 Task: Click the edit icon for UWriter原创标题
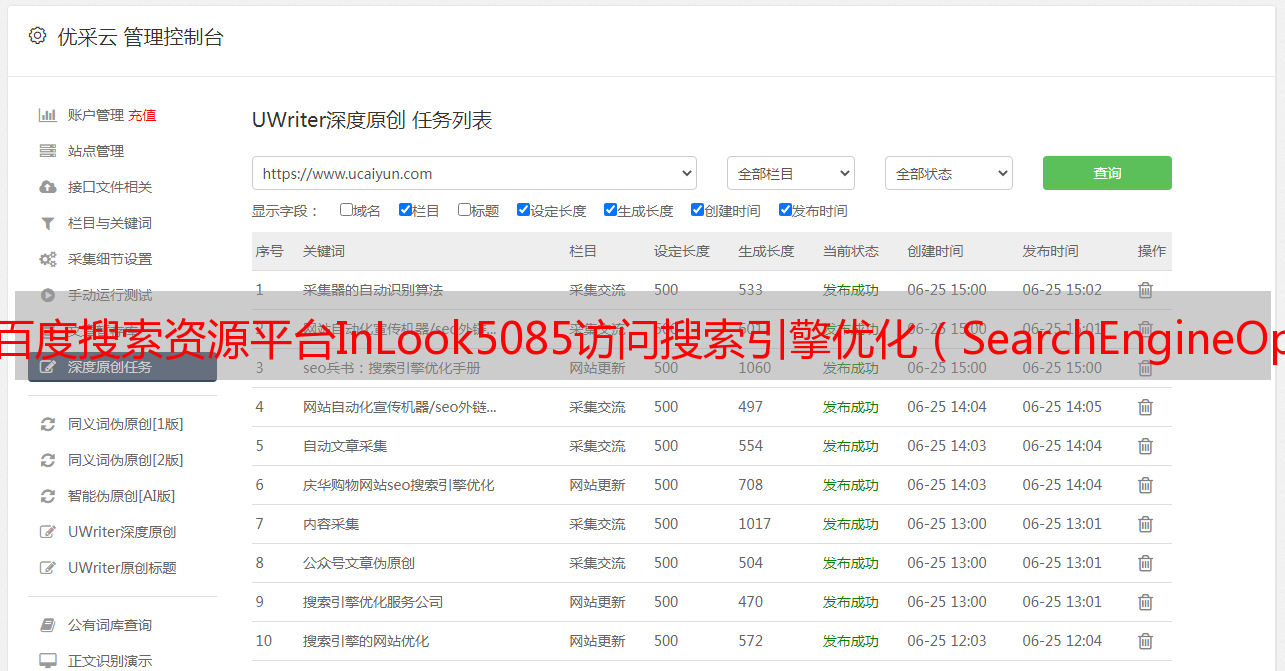pyautogui.click(x=47, y=568)
